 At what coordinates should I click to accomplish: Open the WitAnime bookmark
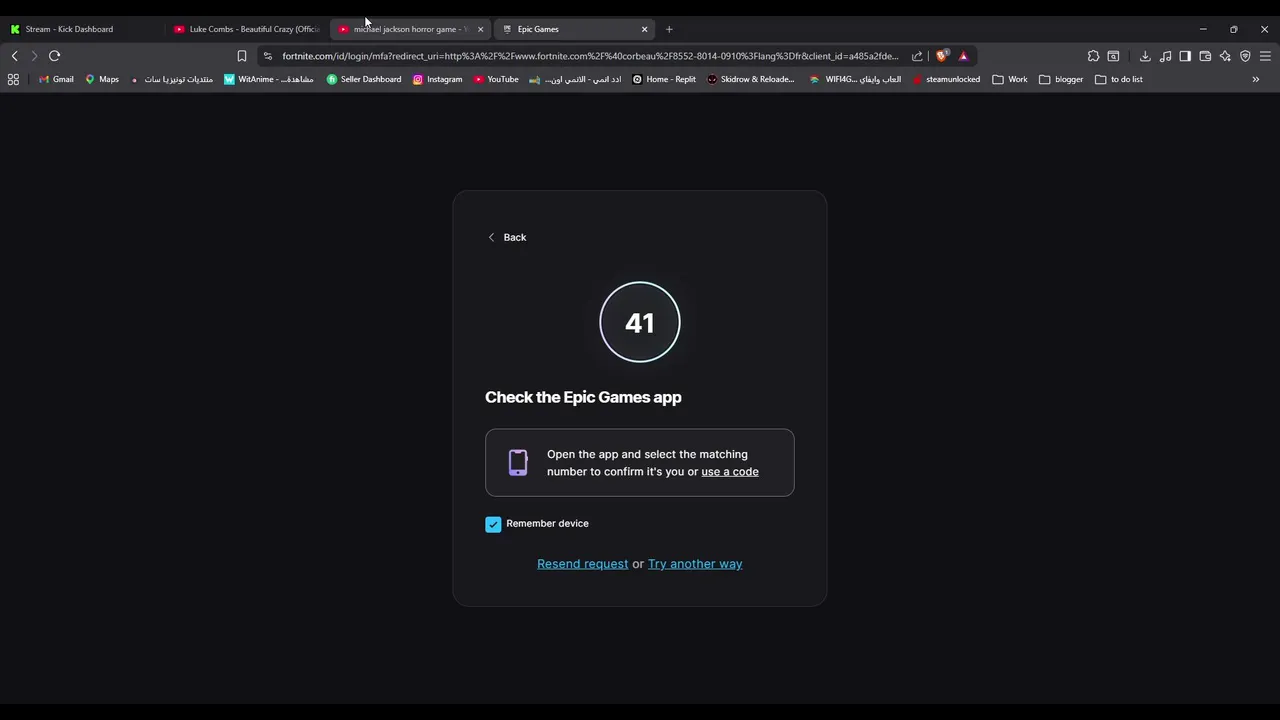tap(269, 79)
